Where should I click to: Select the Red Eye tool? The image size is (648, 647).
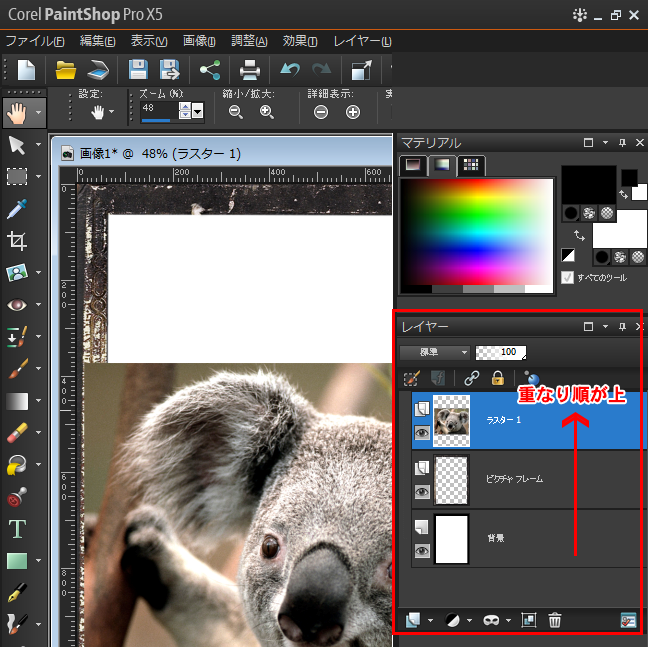coord(17,305)
